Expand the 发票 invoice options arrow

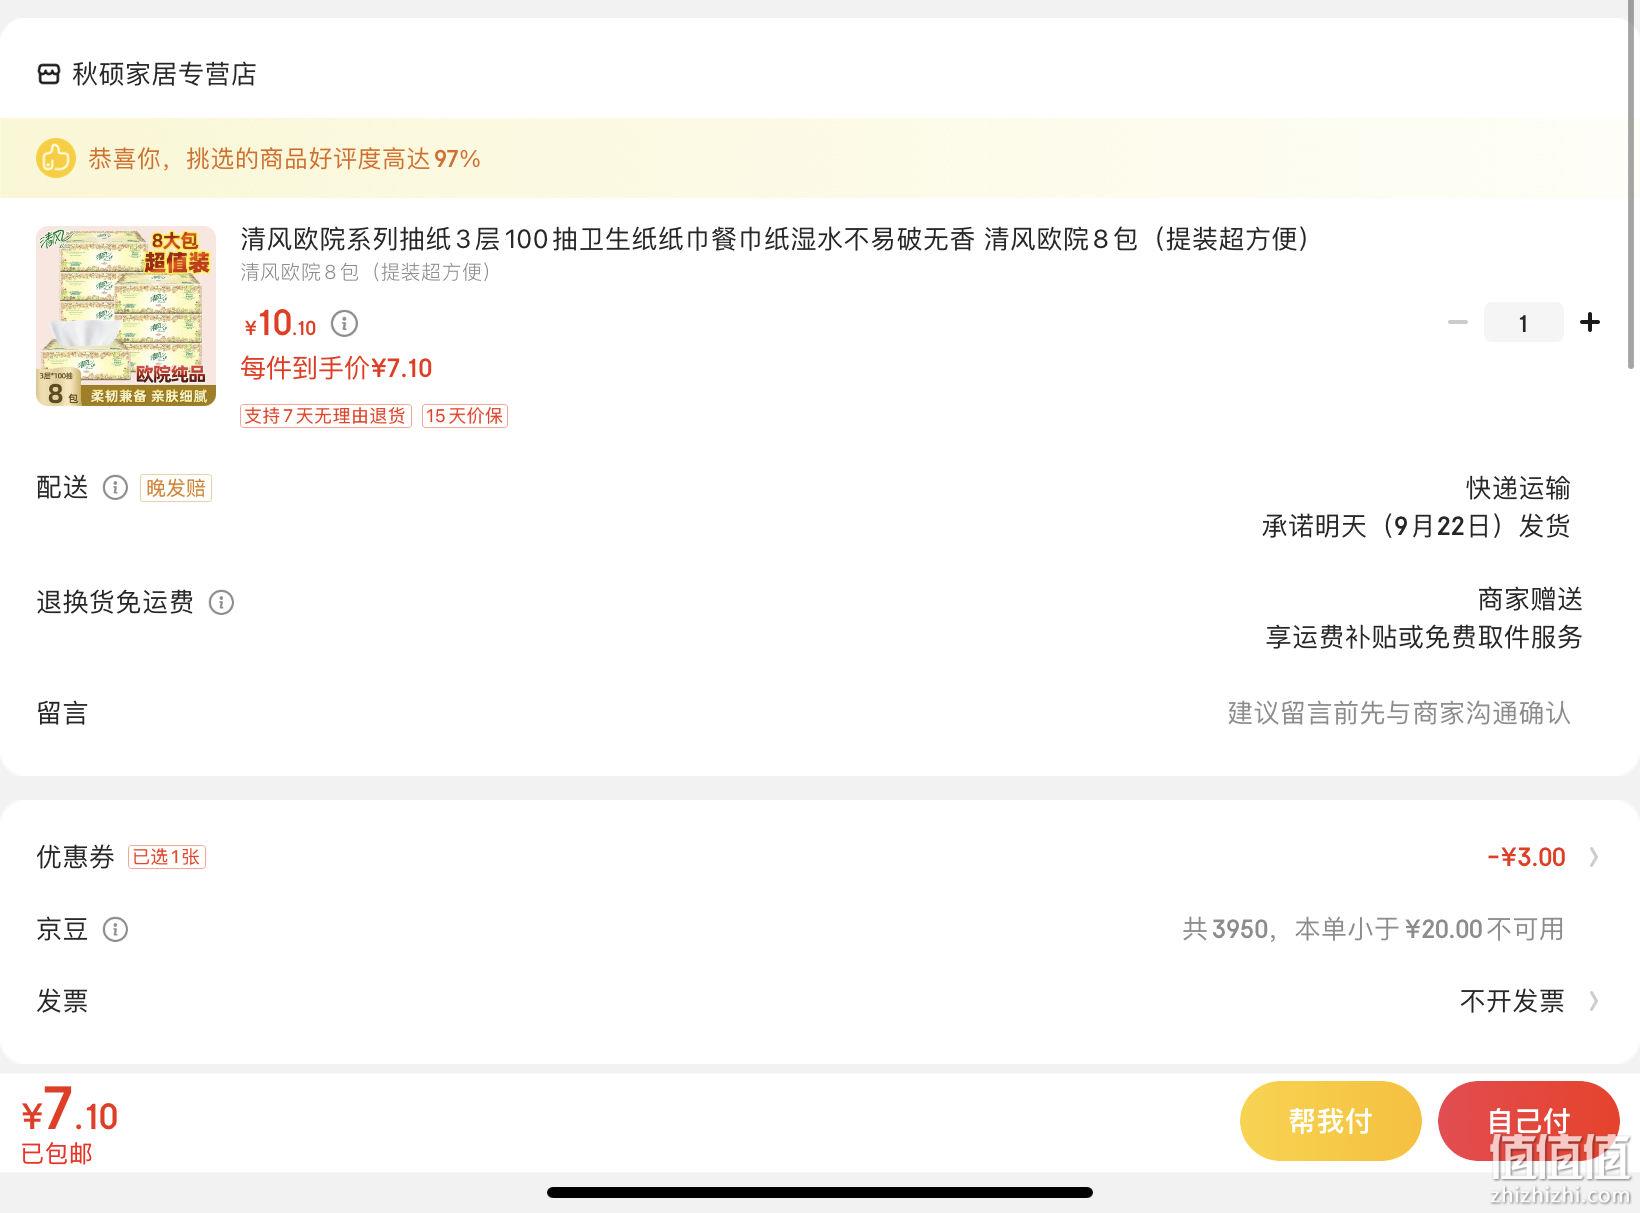coord(1594,1001)
